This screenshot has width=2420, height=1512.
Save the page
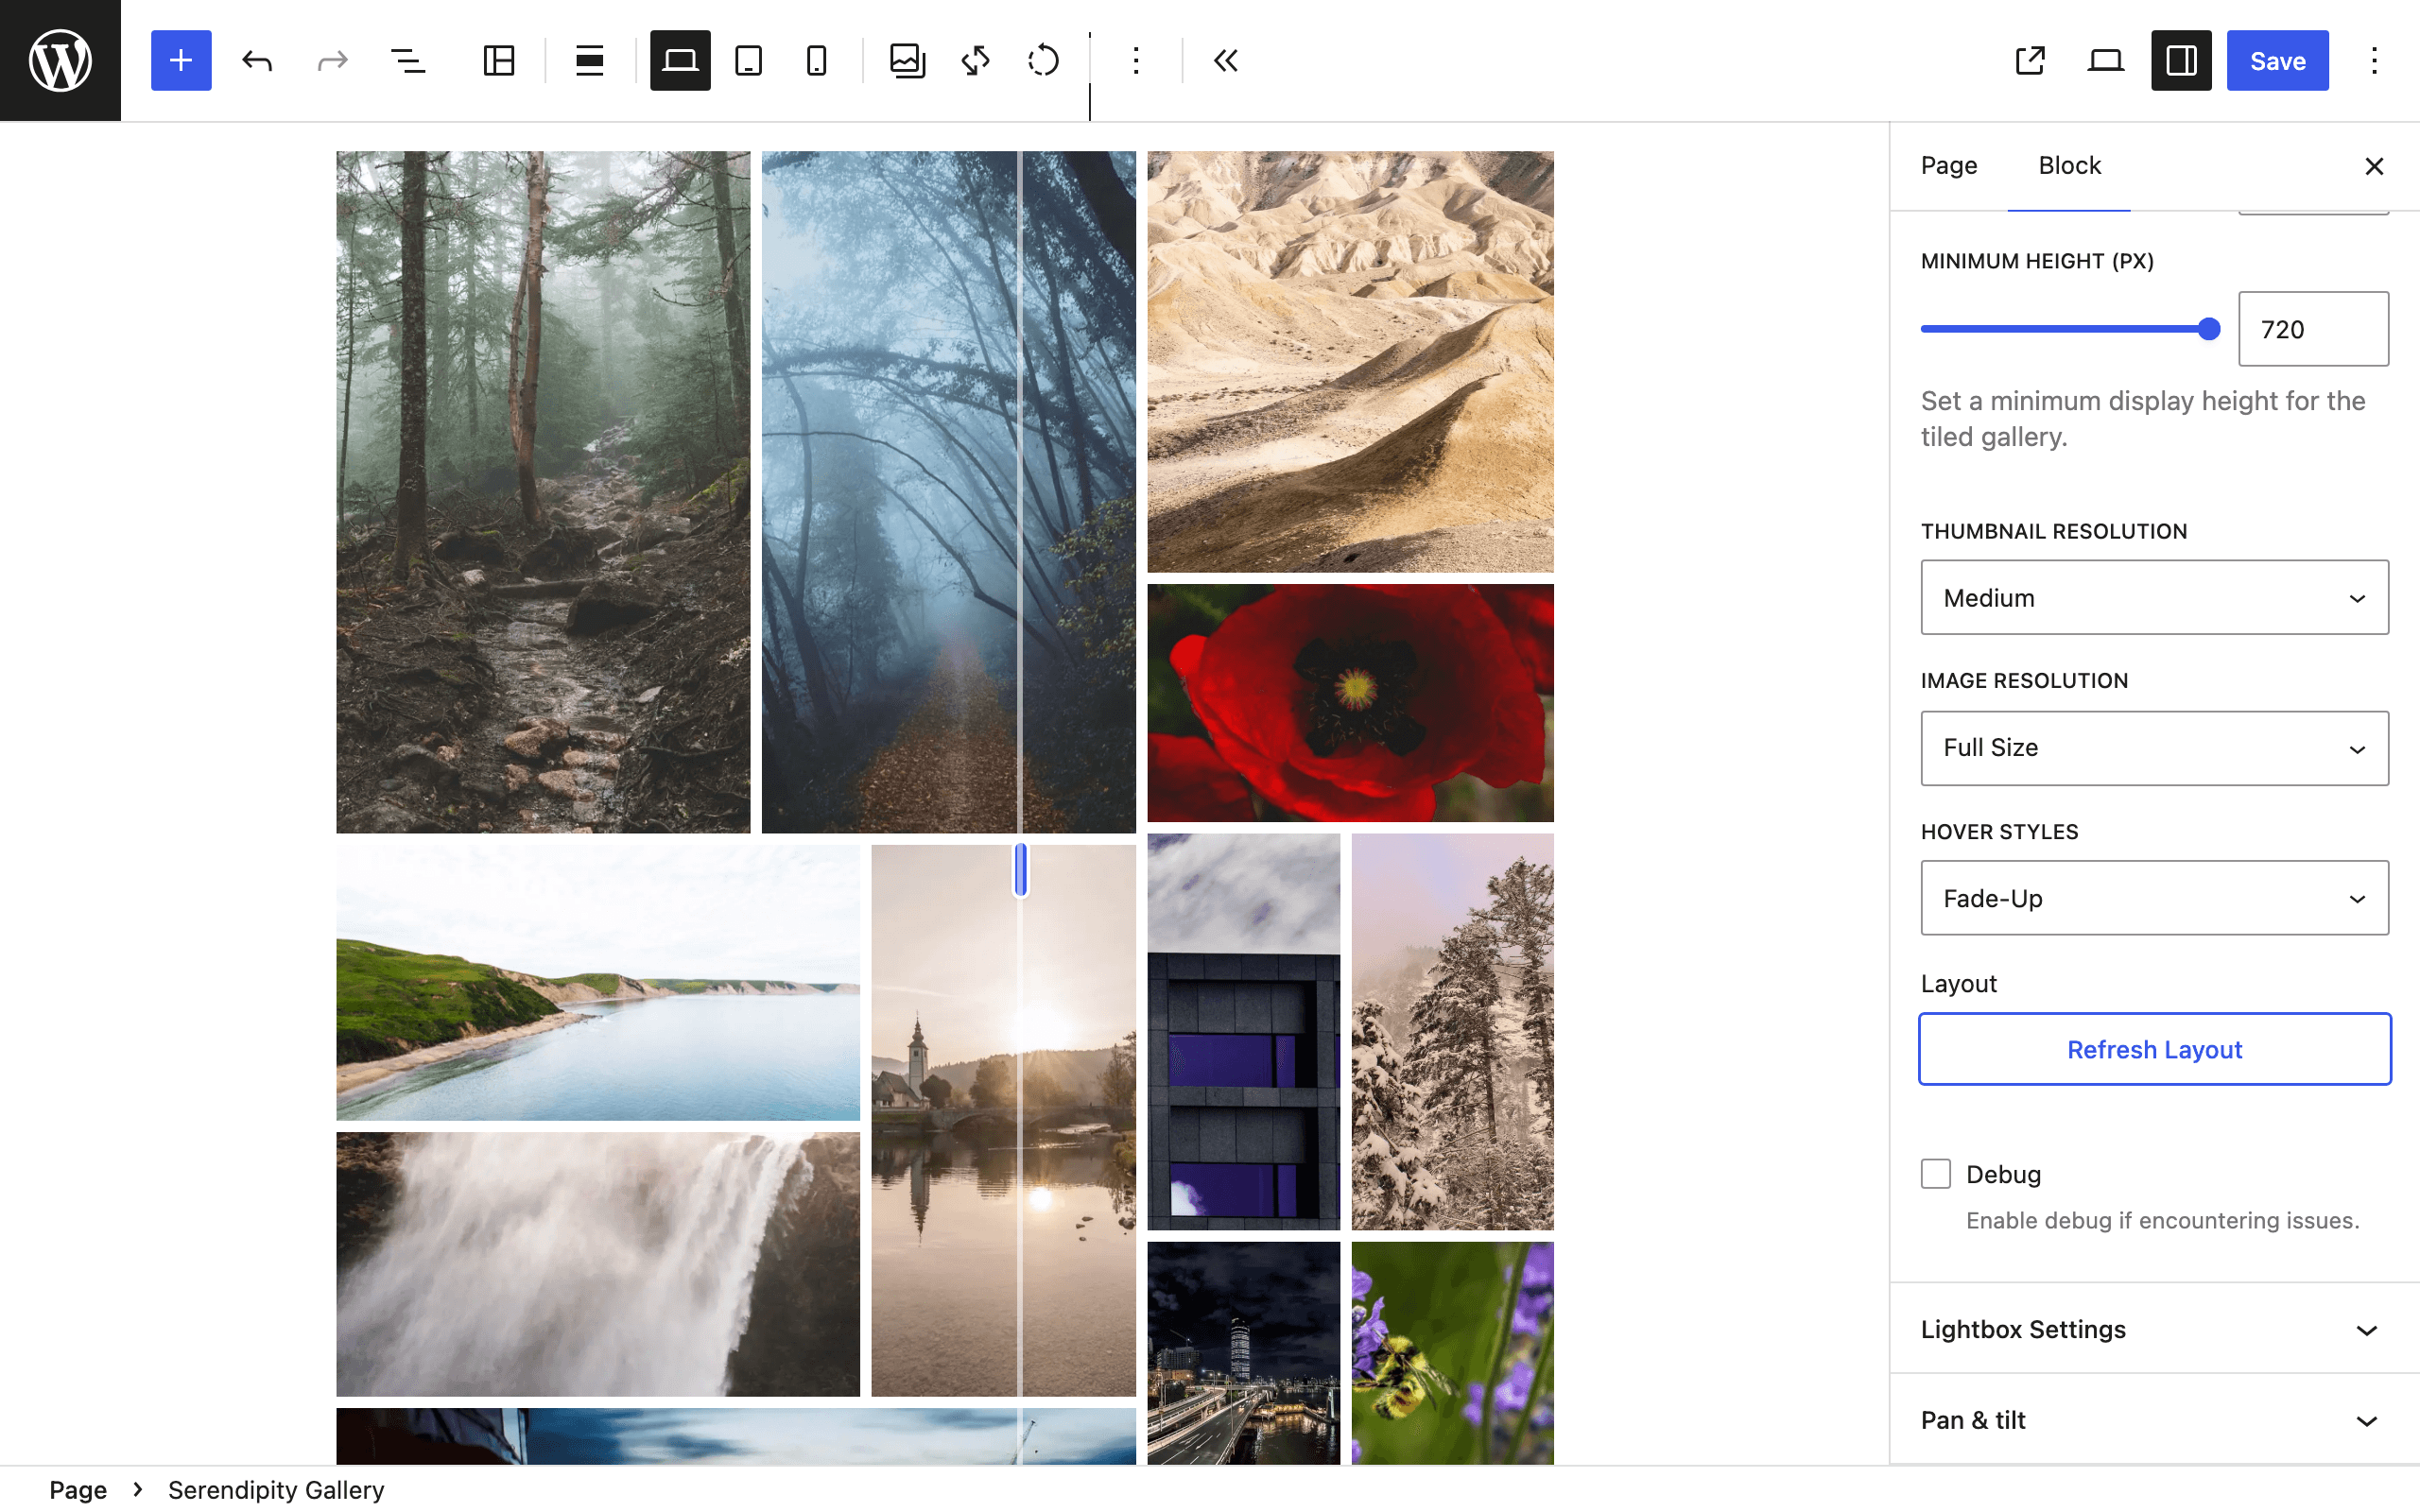[x=2277, y=60]
